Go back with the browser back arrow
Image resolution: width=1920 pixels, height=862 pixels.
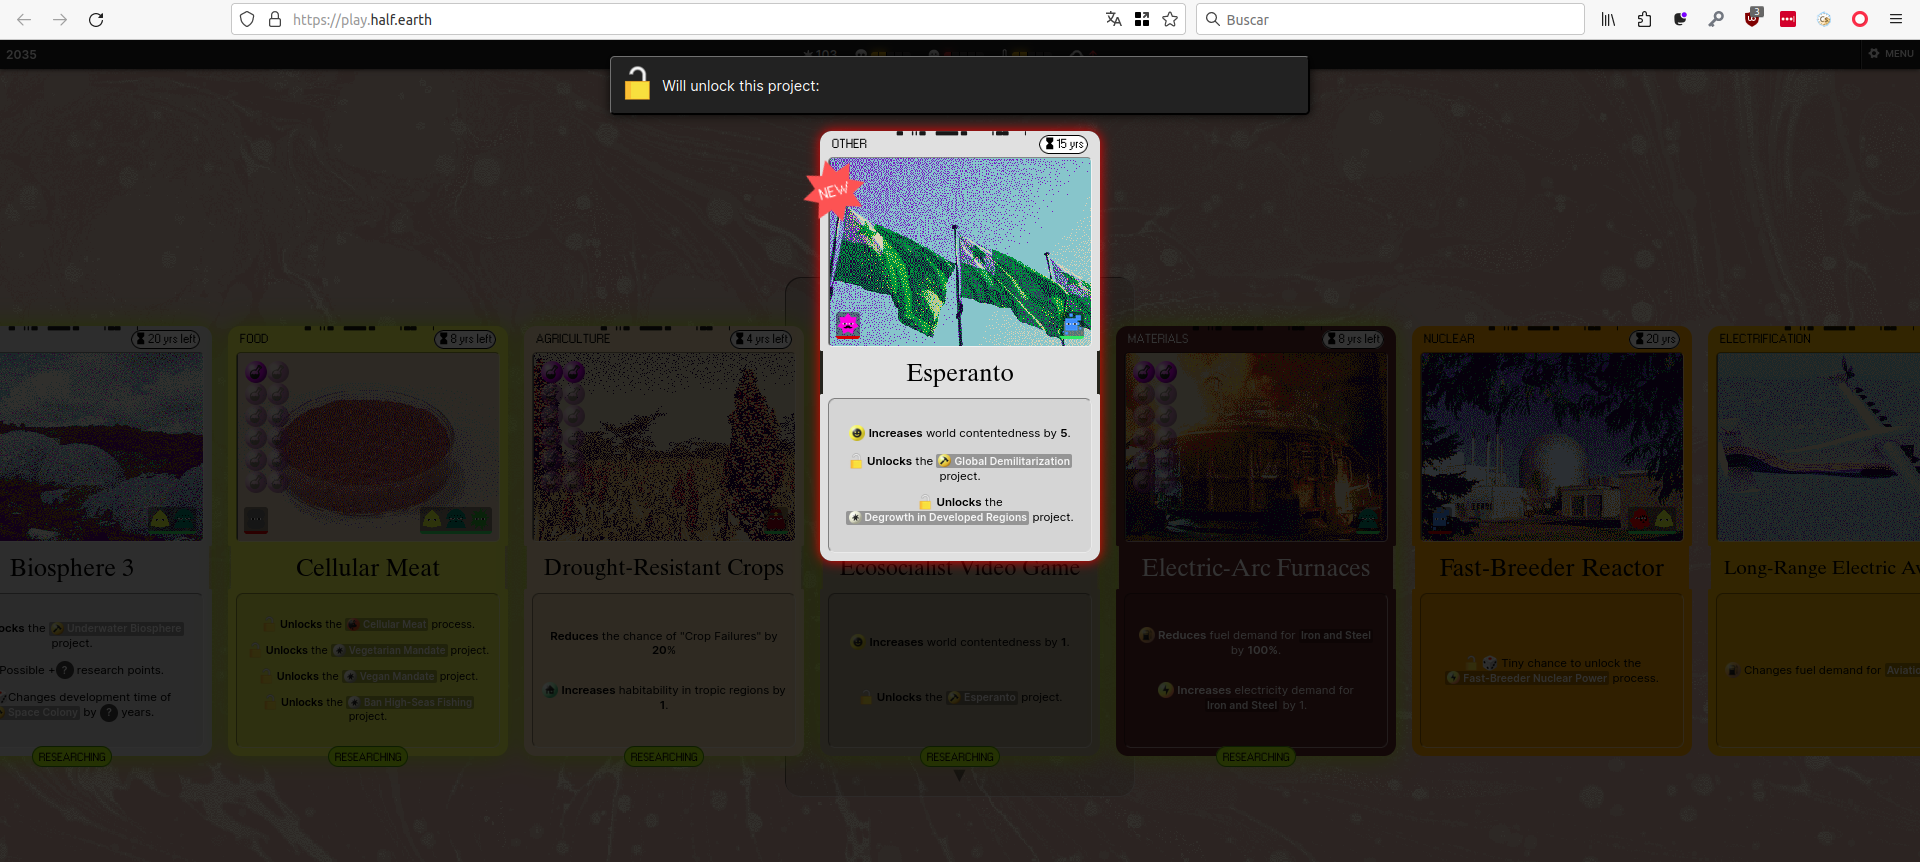click(x=24, y=19)
